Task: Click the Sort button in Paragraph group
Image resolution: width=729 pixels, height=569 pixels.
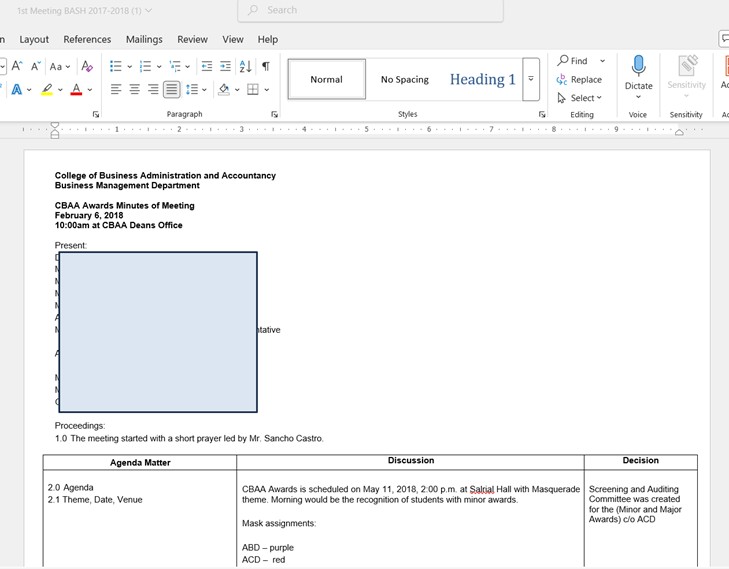Action: click(245, 66)
